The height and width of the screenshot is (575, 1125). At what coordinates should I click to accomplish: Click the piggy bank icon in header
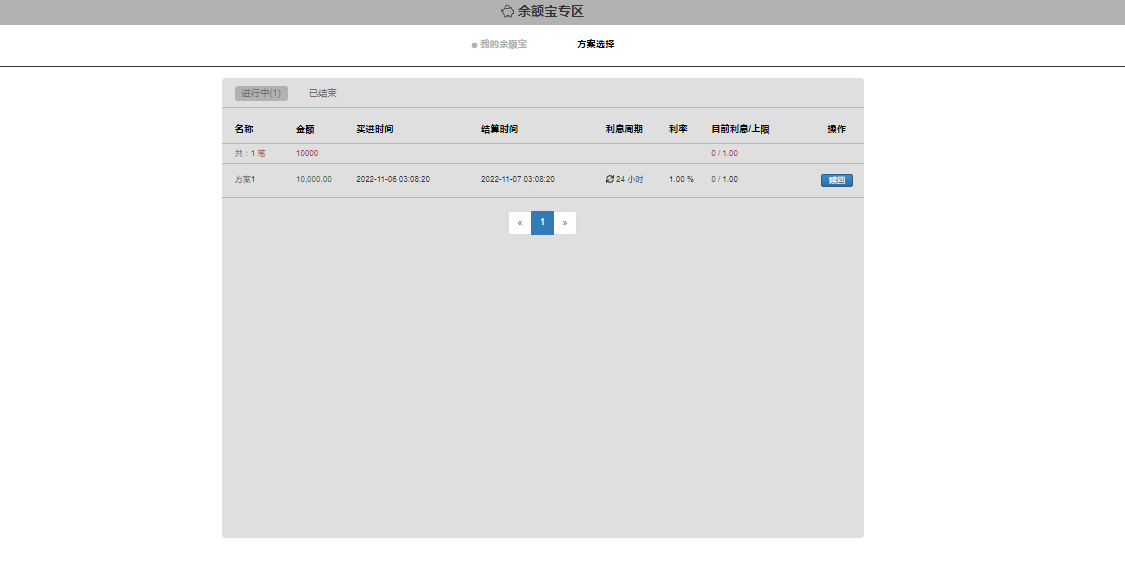point(507,12)
